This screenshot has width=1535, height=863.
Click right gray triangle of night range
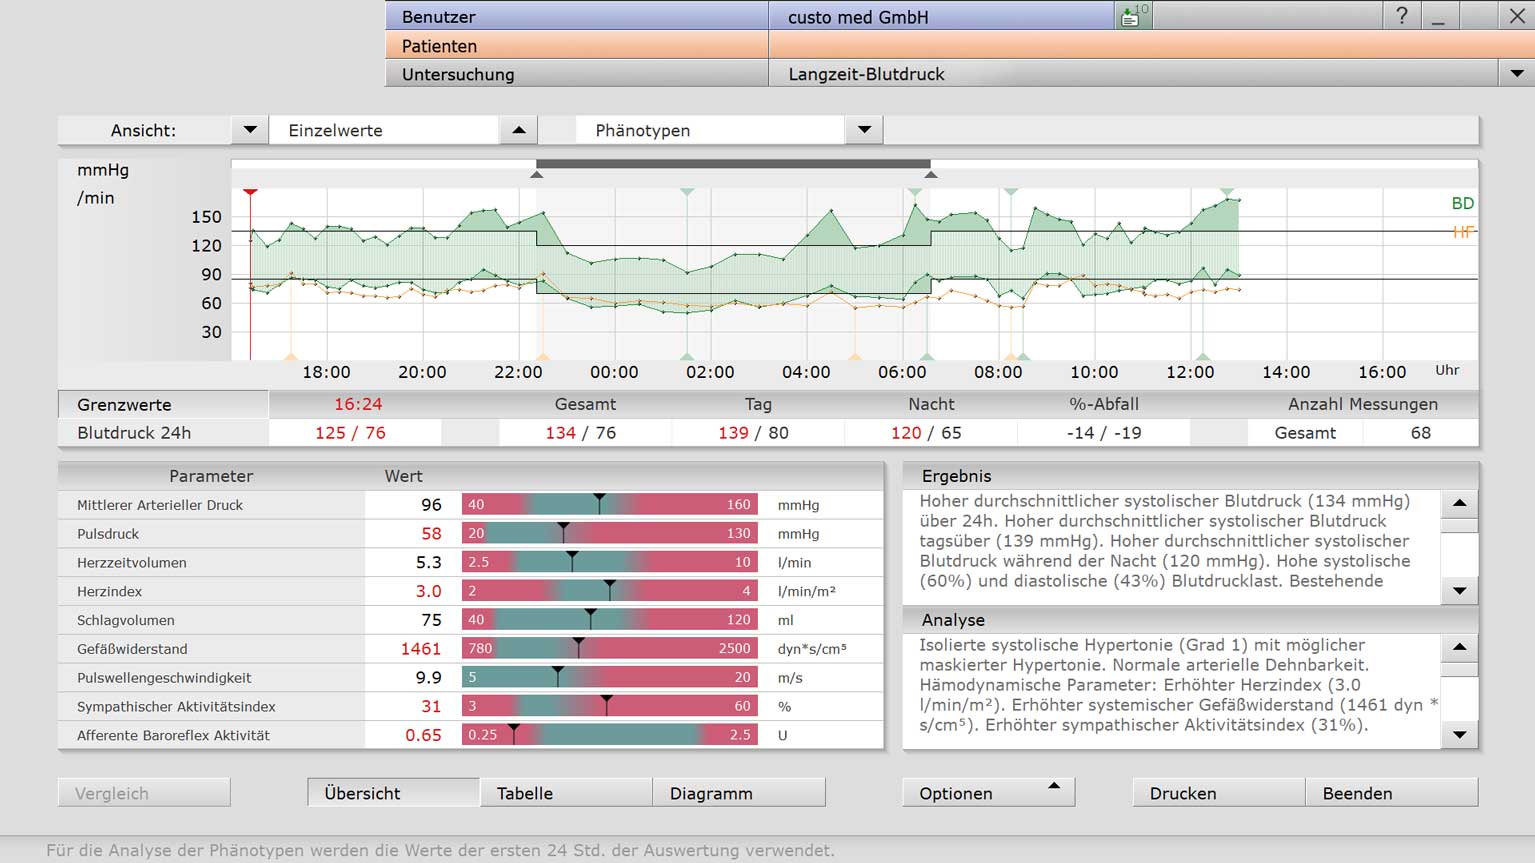(931, 175)
